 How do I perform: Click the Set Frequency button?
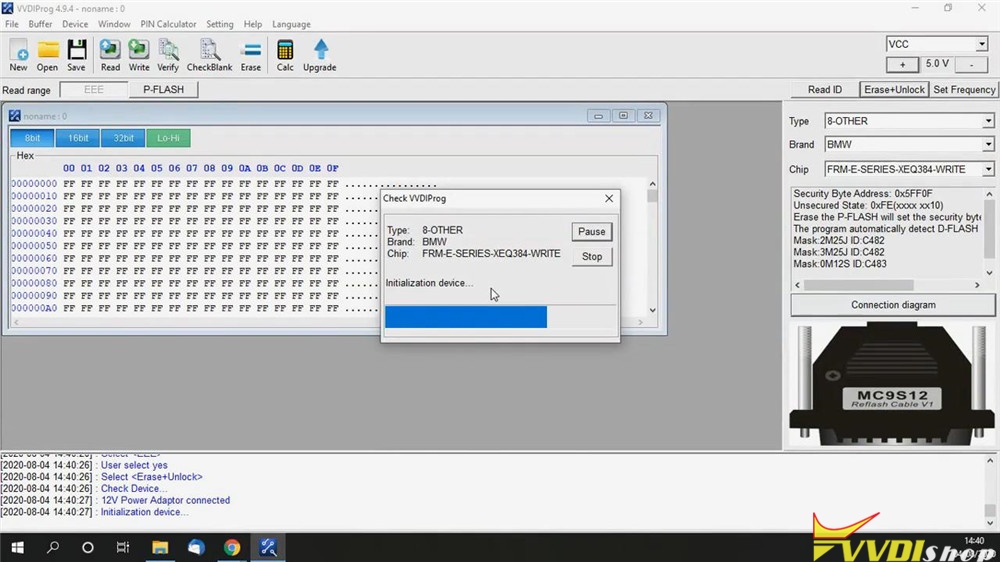pyautogui.click(x=964, y=90)
